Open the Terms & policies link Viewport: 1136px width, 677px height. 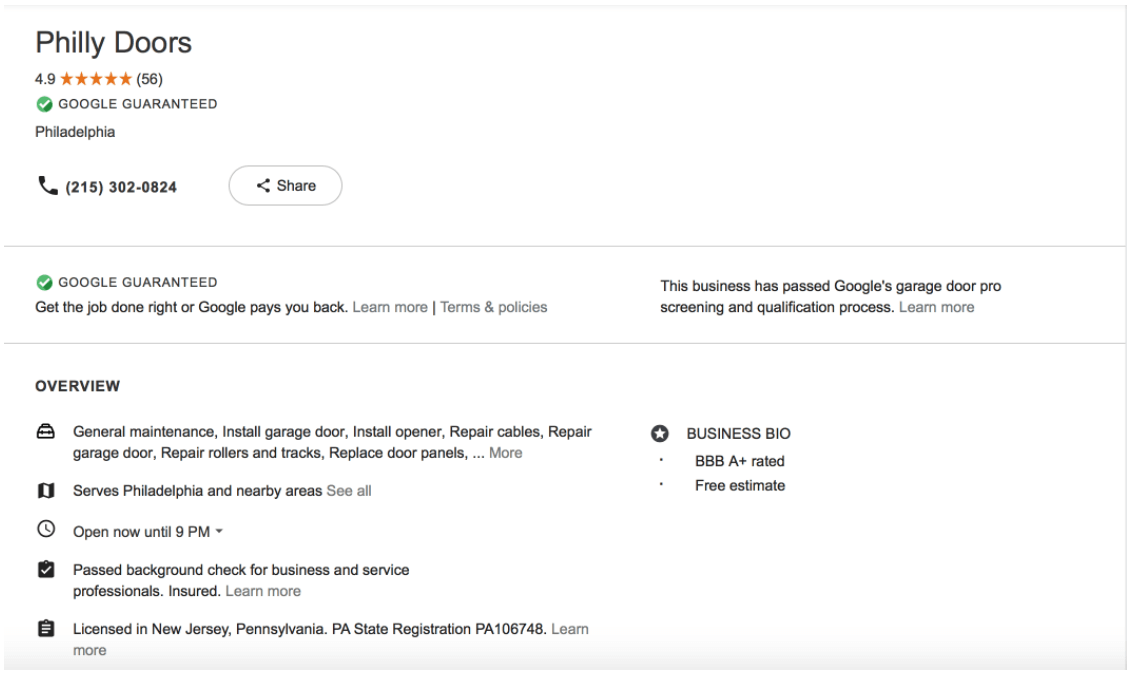(x=493, y=307)
